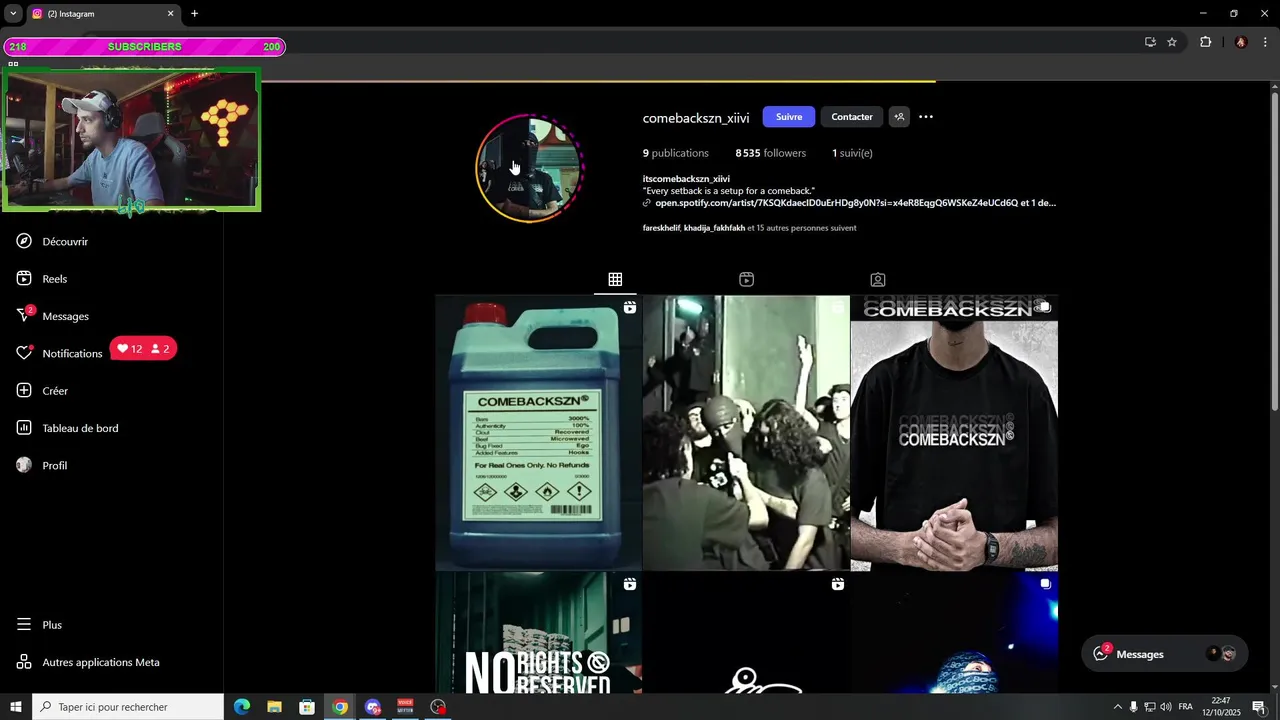Click the Windows taskbar search box
Image resolution: width=1280 pixels, height=720 pixels.
[128, 707]
